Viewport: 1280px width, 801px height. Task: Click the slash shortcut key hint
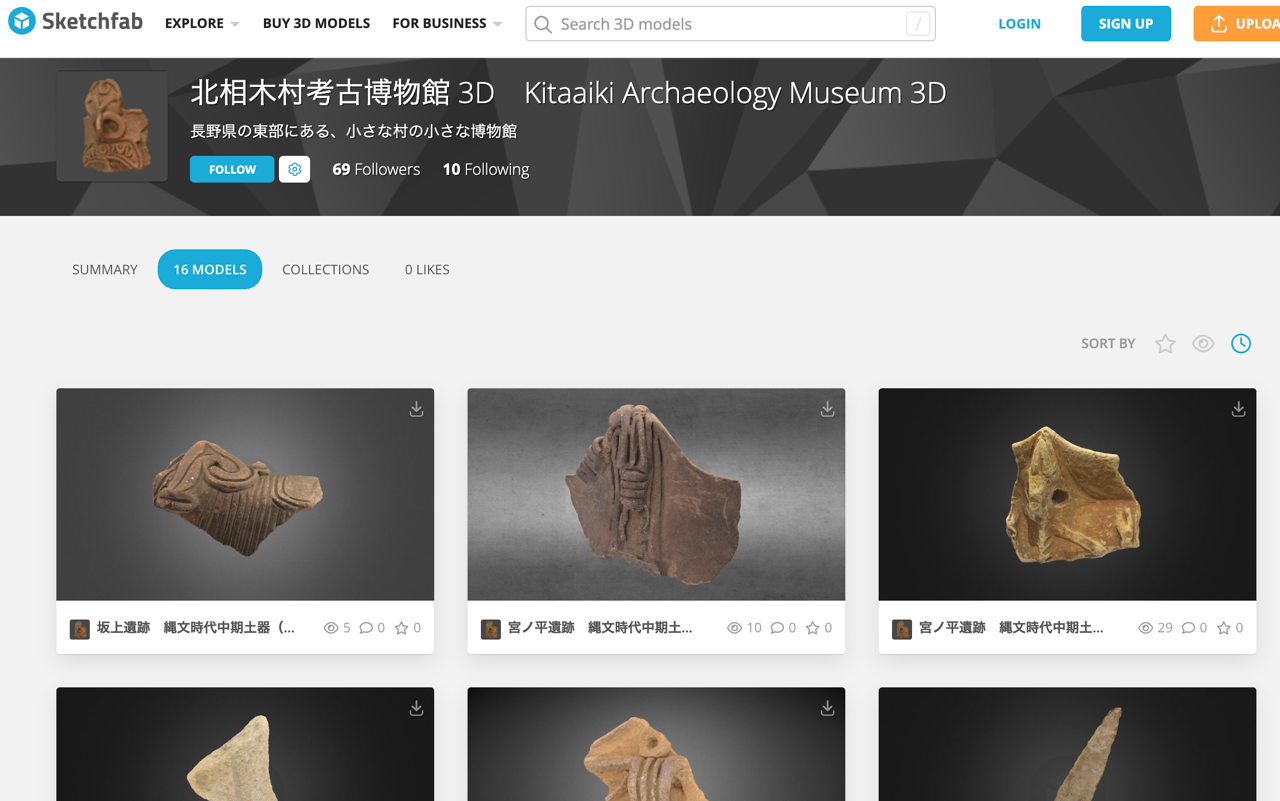coord(918,24)
